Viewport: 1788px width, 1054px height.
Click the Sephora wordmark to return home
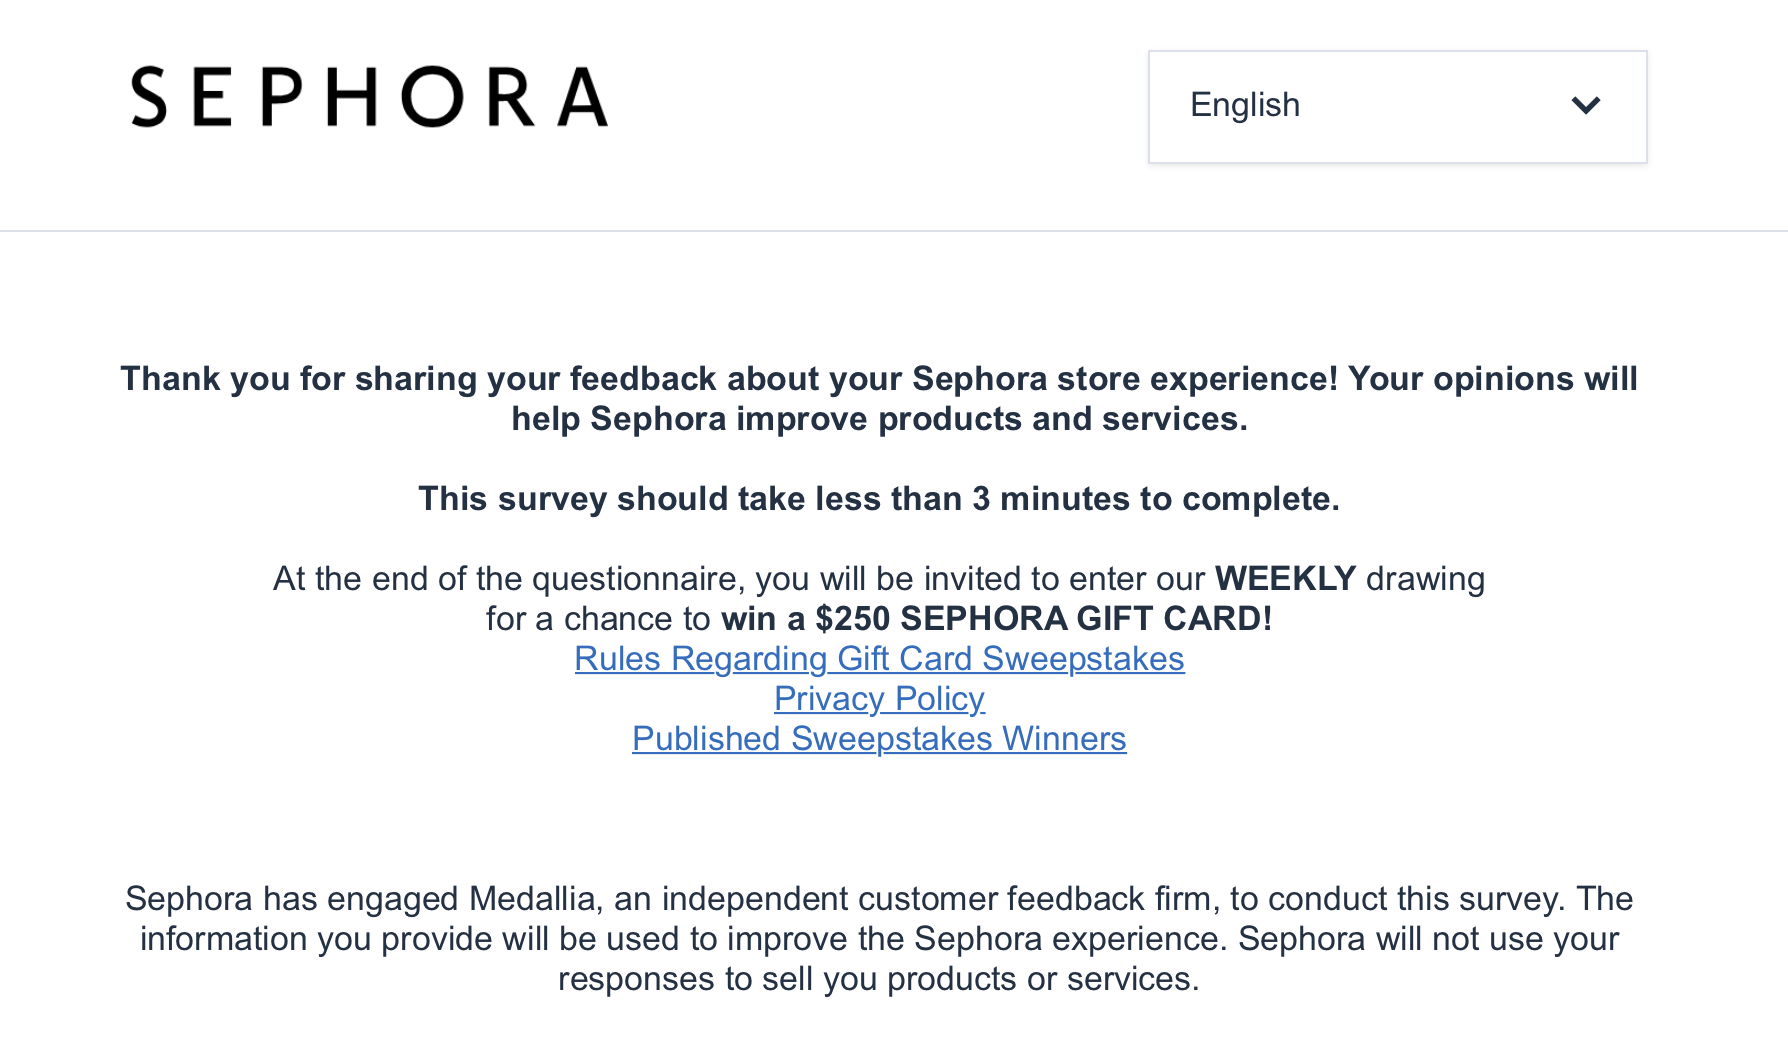(367, 97)
